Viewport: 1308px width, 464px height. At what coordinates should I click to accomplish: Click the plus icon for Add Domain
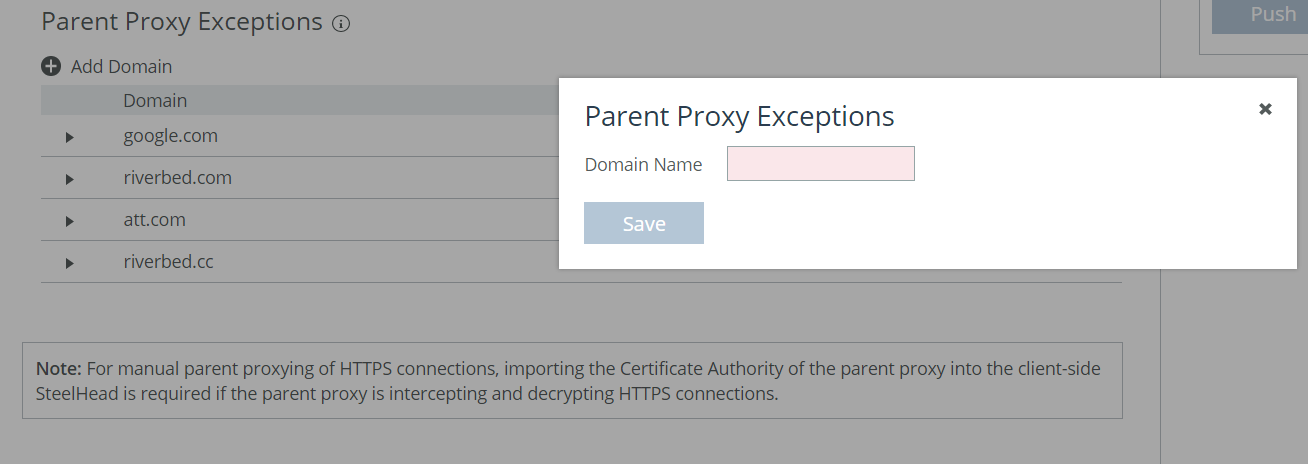pyautogui.click(x=51, y=67)
